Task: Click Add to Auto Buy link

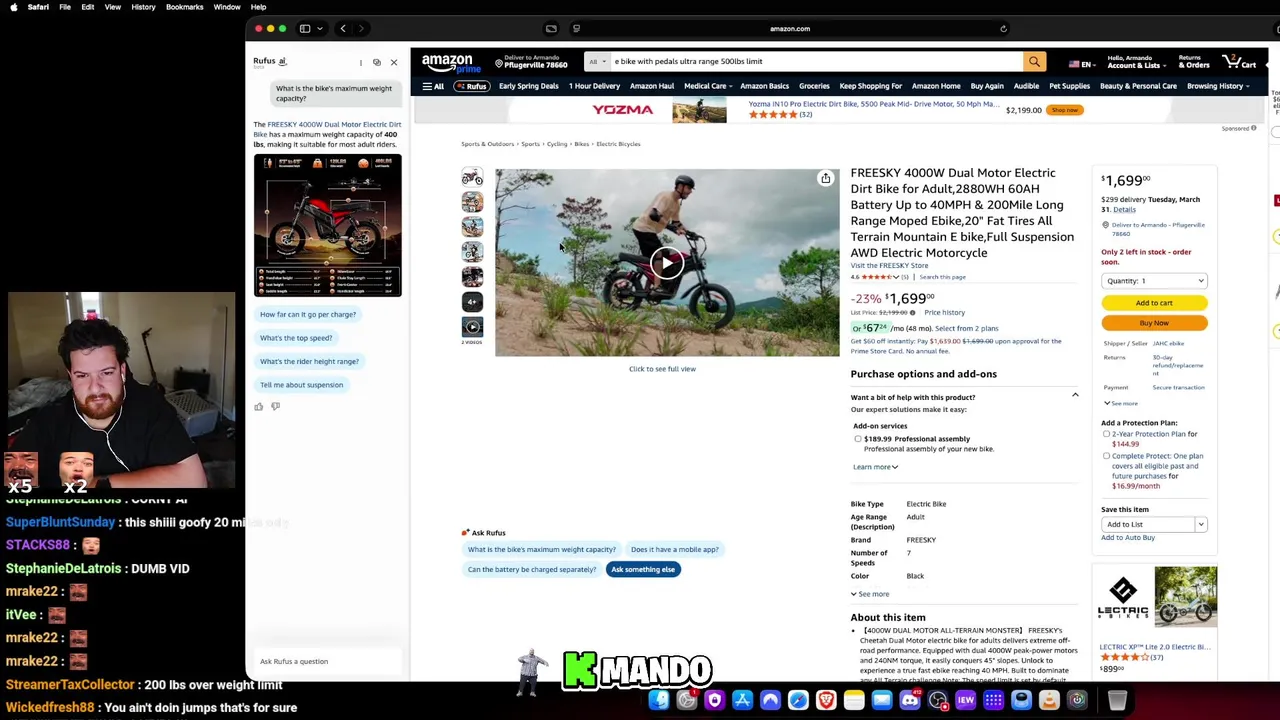Action: (x=1128, y=538)
